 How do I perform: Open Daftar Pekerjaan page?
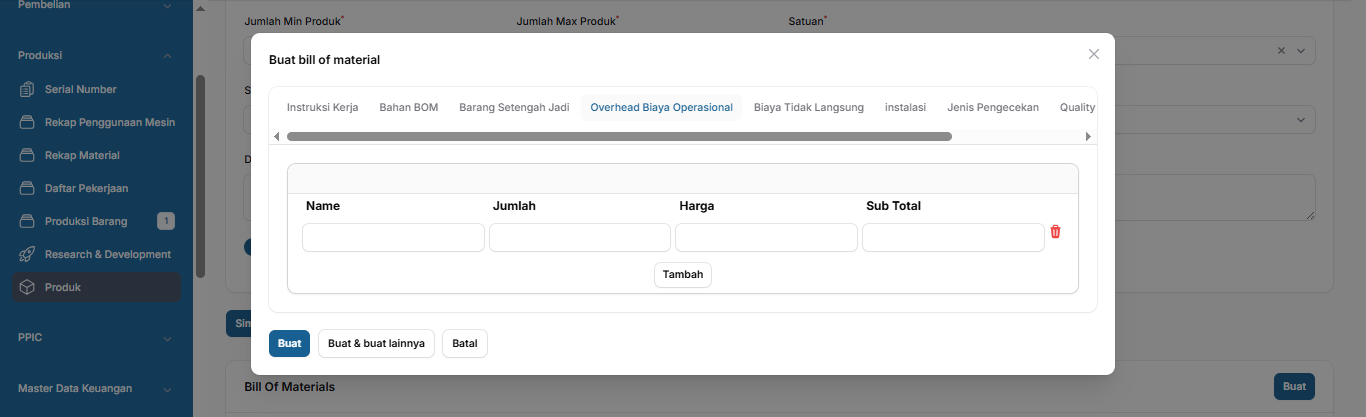pos(87,188)
